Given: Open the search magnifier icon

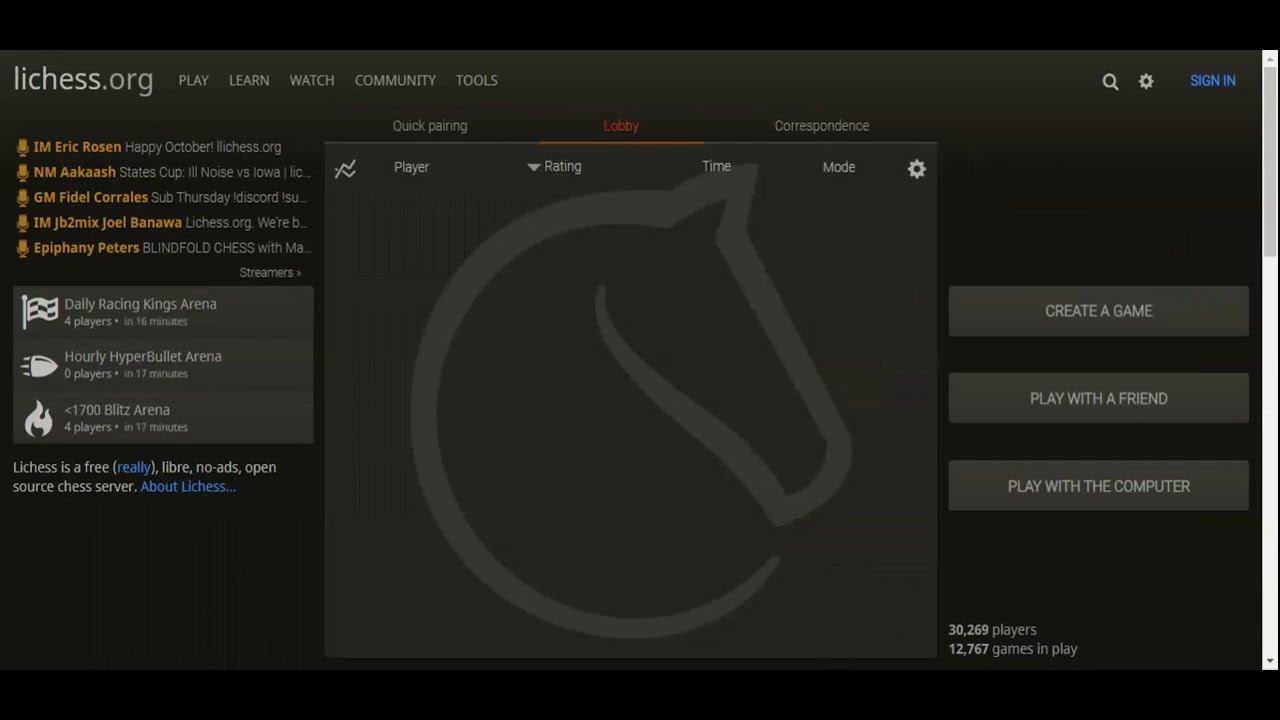Looking at the screenshot, I should 1110,82.
